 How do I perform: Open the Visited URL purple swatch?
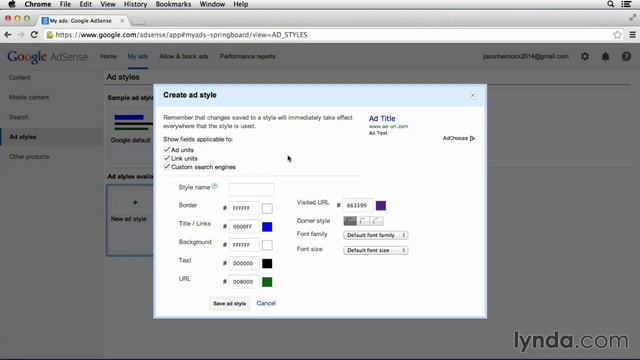pyautogui.click(x=380, y=205)
